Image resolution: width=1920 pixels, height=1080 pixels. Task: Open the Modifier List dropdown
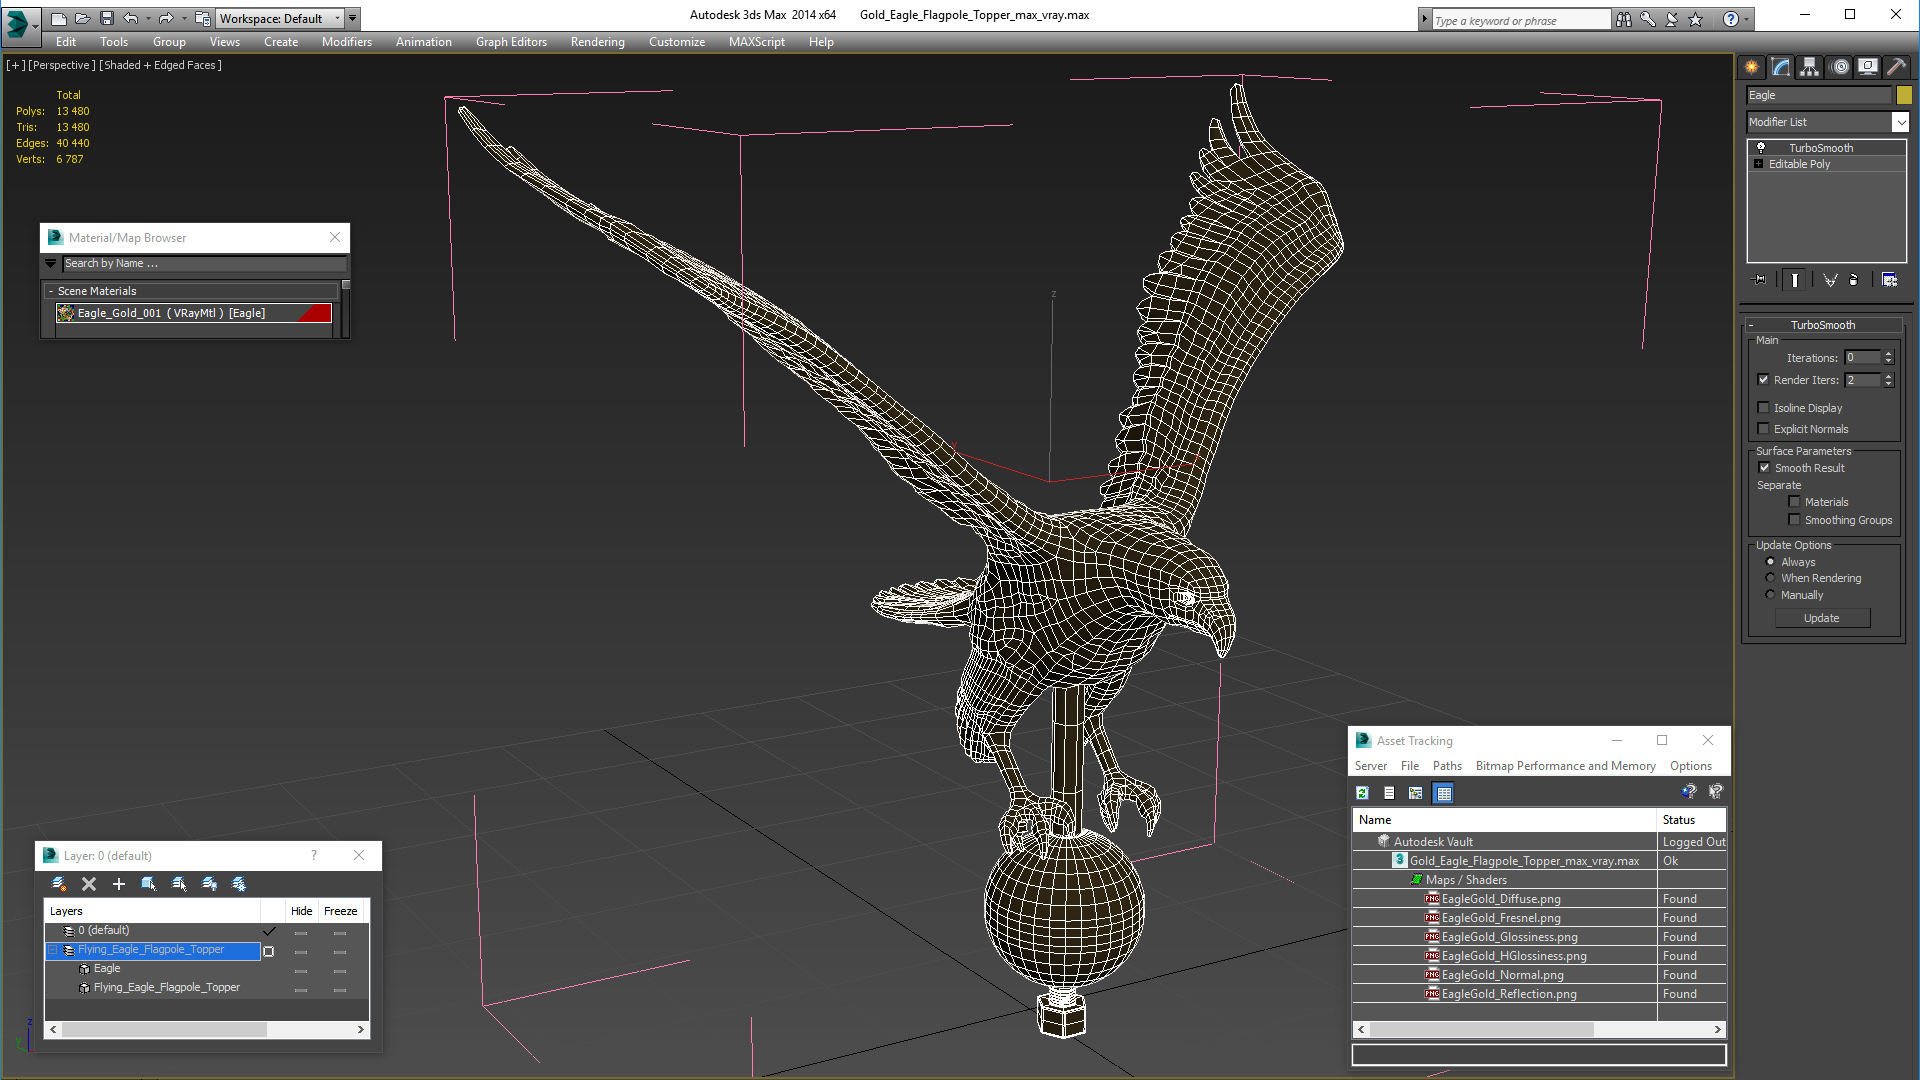tap(1900, 122)
